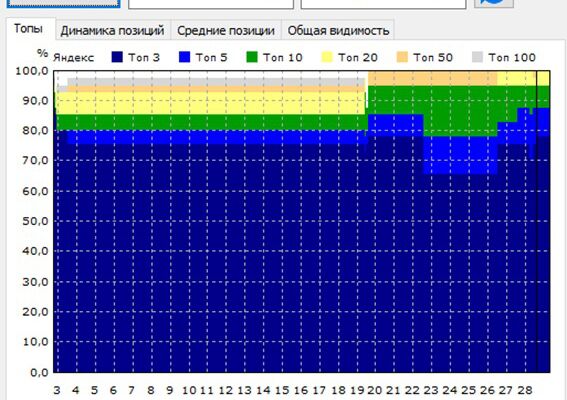
Task: Click the black vertical marker line in chart
Action: coord(537,221)
